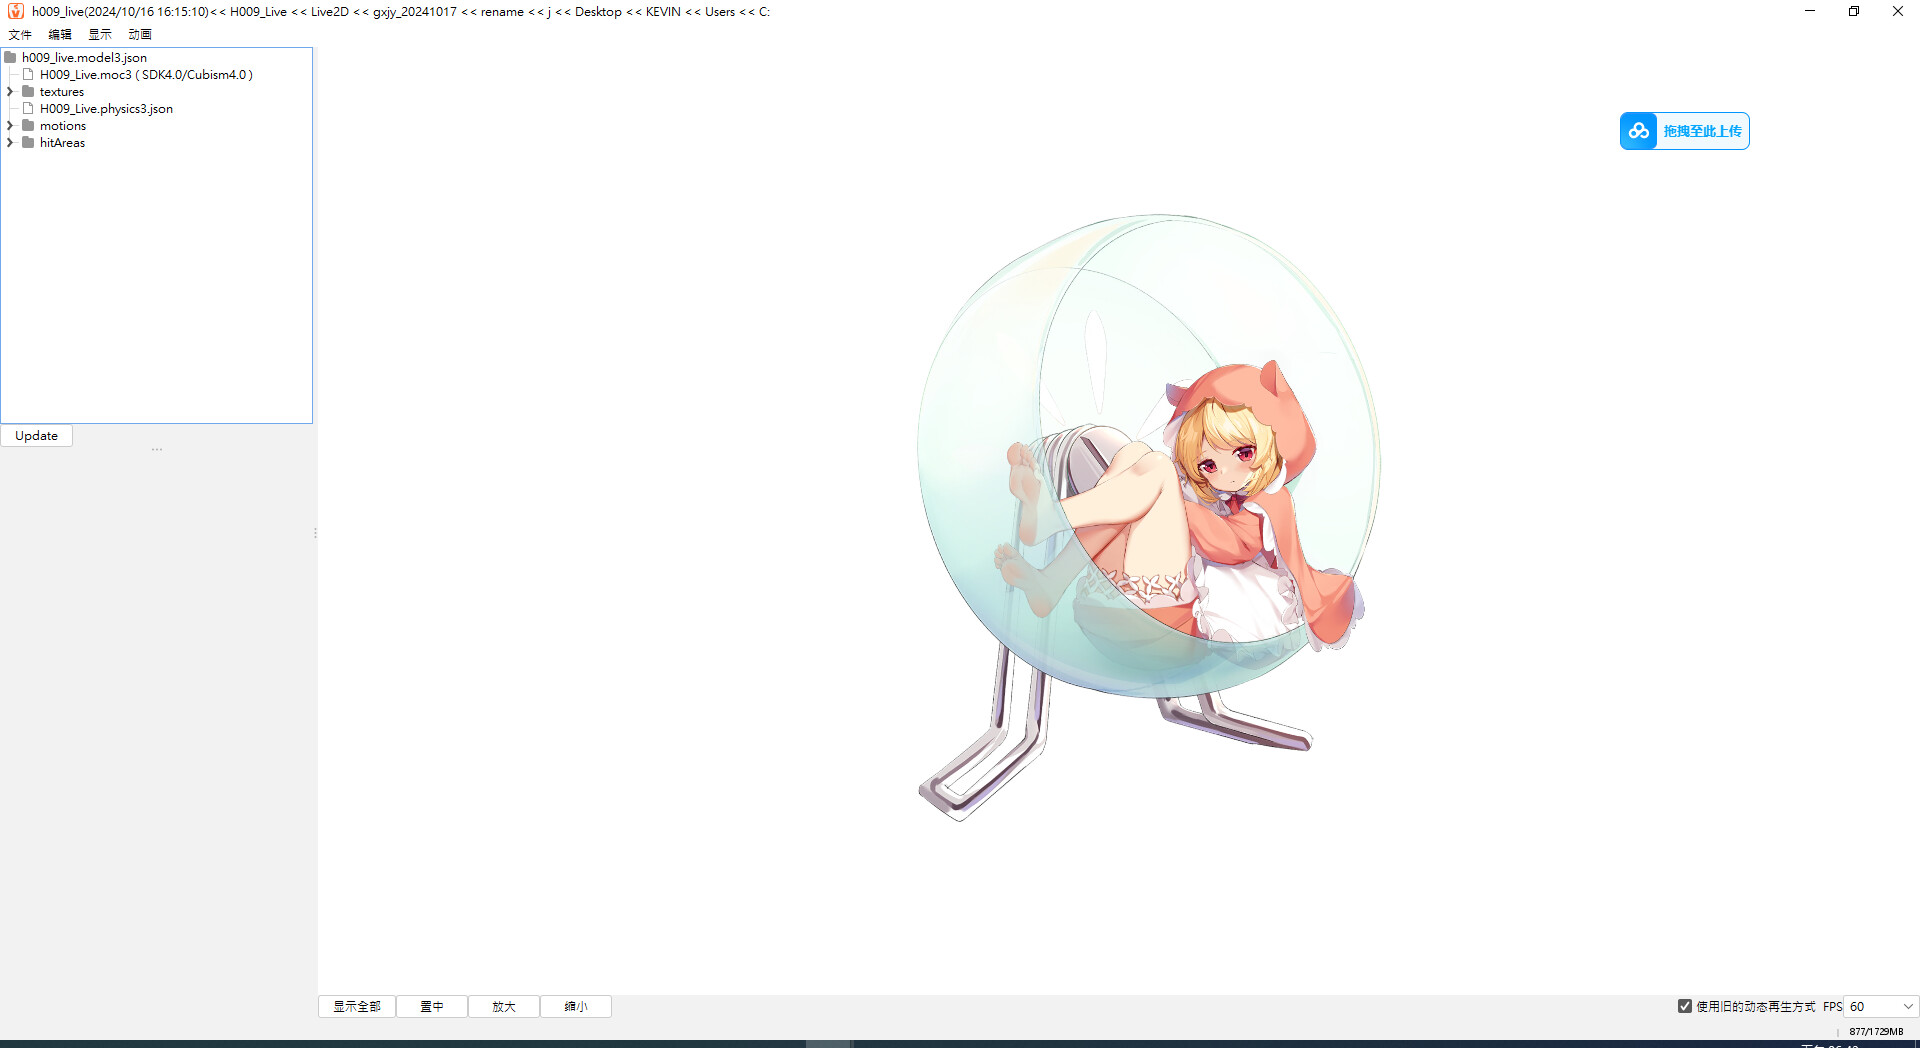The image size is (1920, 1048).
Task: Click the cloud icon on upload widget
Action: [x=1639, y=131]
